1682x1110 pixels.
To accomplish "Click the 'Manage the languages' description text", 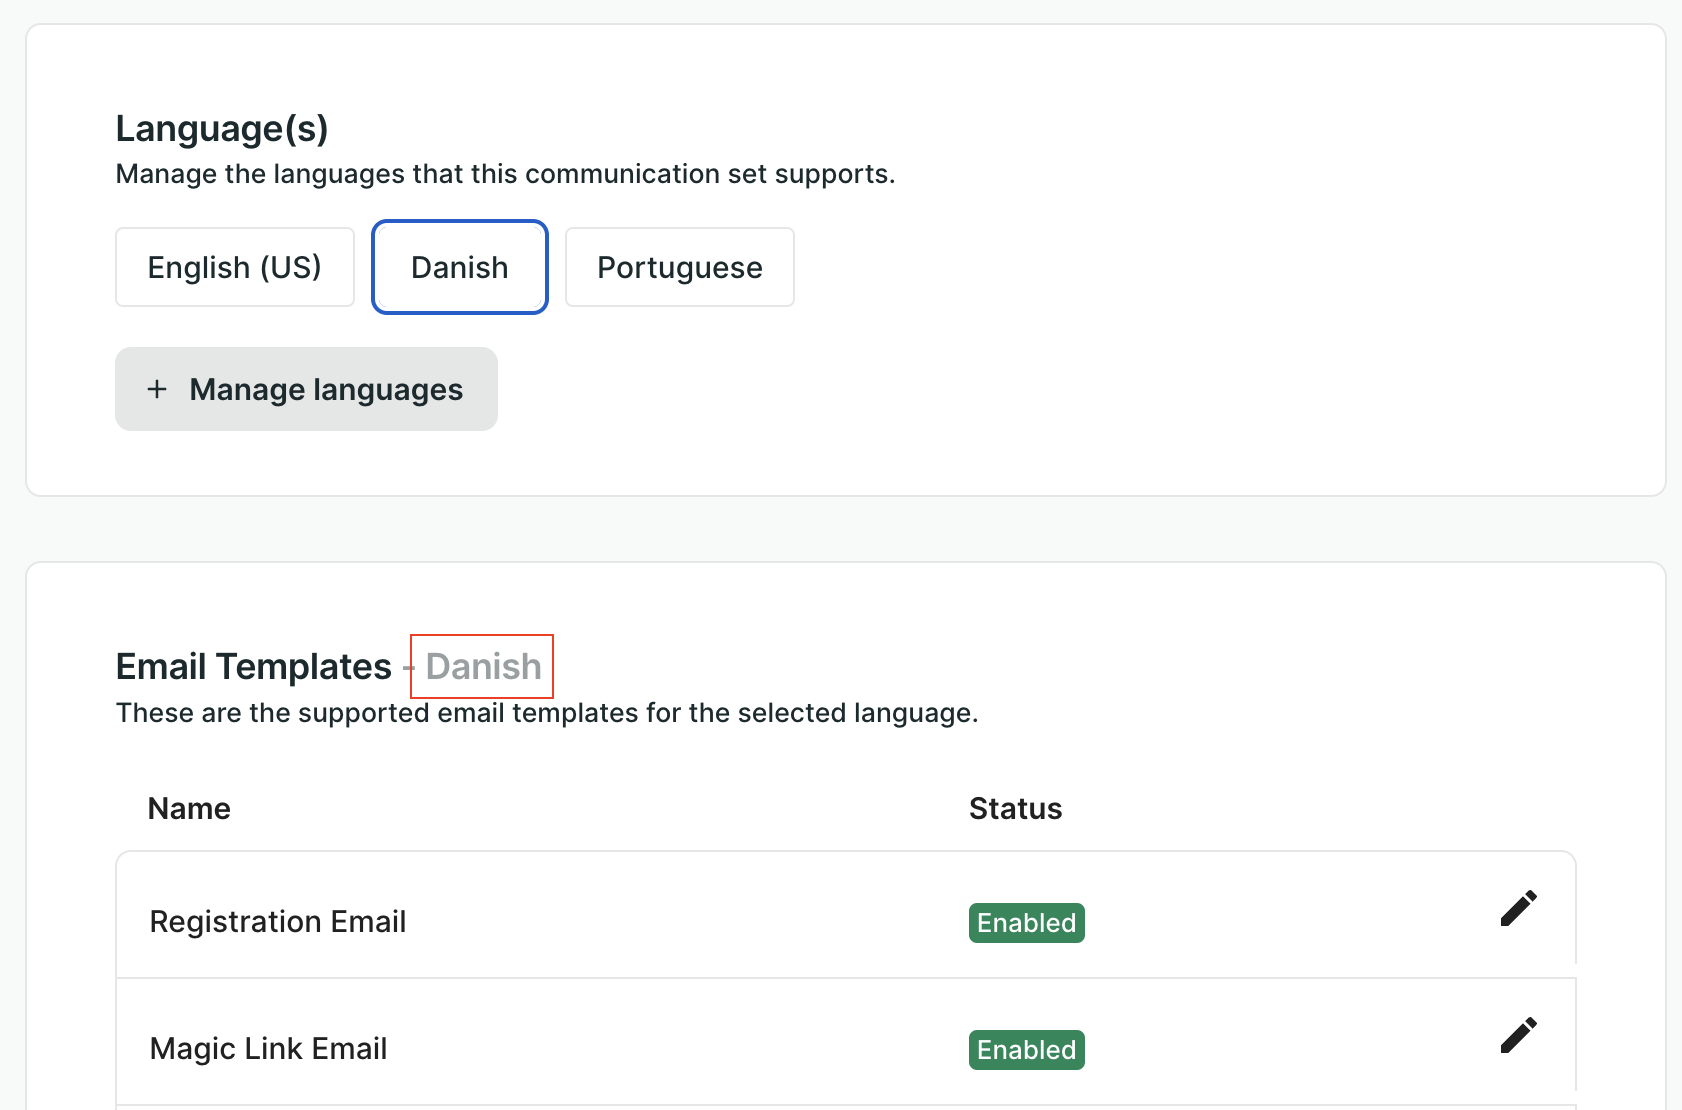I will click(505, 174).
